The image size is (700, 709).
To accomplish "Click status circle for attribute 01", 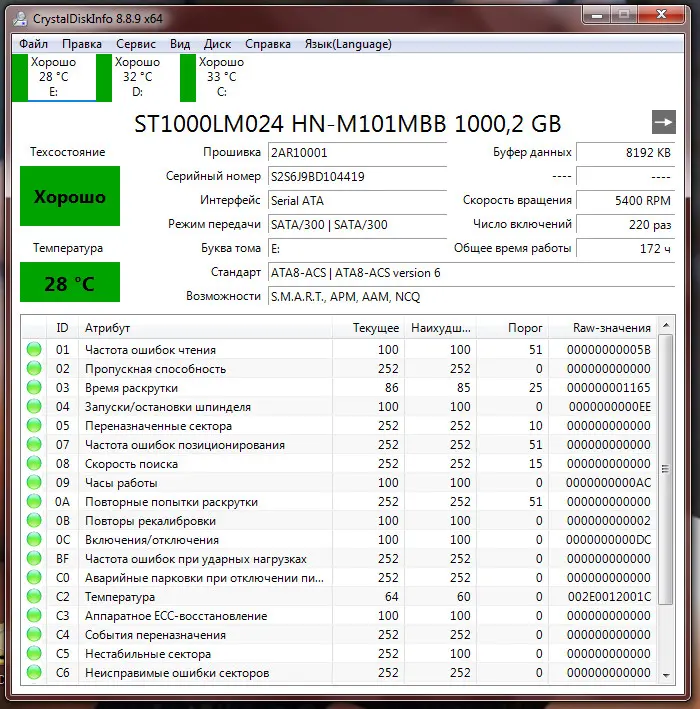I will pyautogui.click(x=34, y=350).
